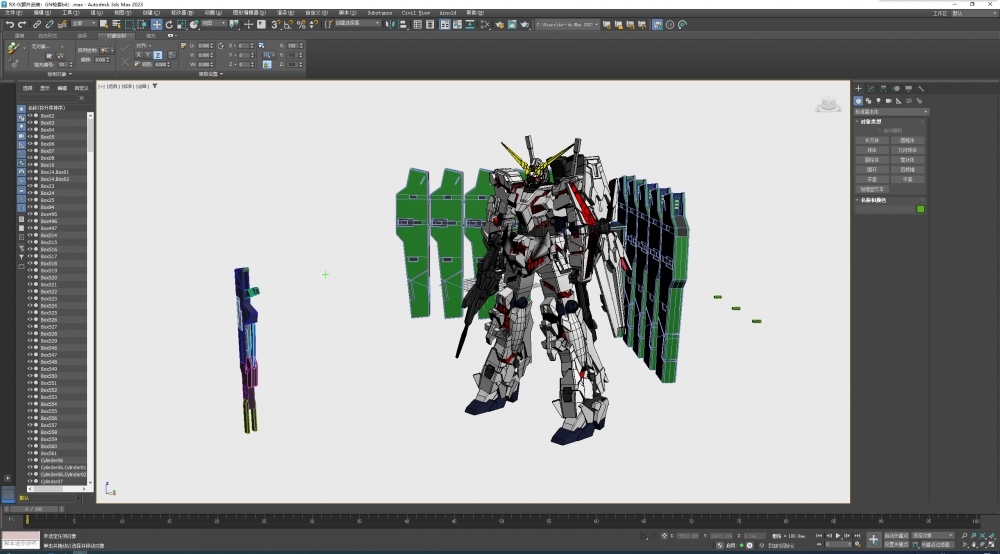Open the Arnold menu

point(447,13)
